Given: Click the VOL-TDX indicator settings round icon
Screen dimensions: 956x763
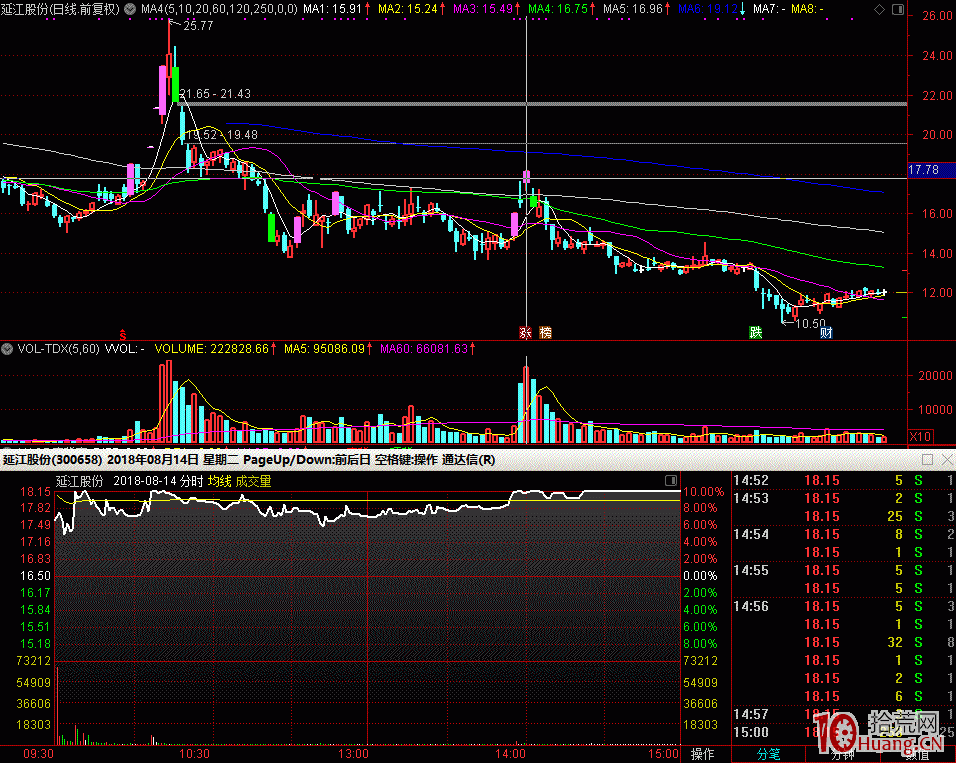Looking at the screenshot, I should (x=8, y=349).
